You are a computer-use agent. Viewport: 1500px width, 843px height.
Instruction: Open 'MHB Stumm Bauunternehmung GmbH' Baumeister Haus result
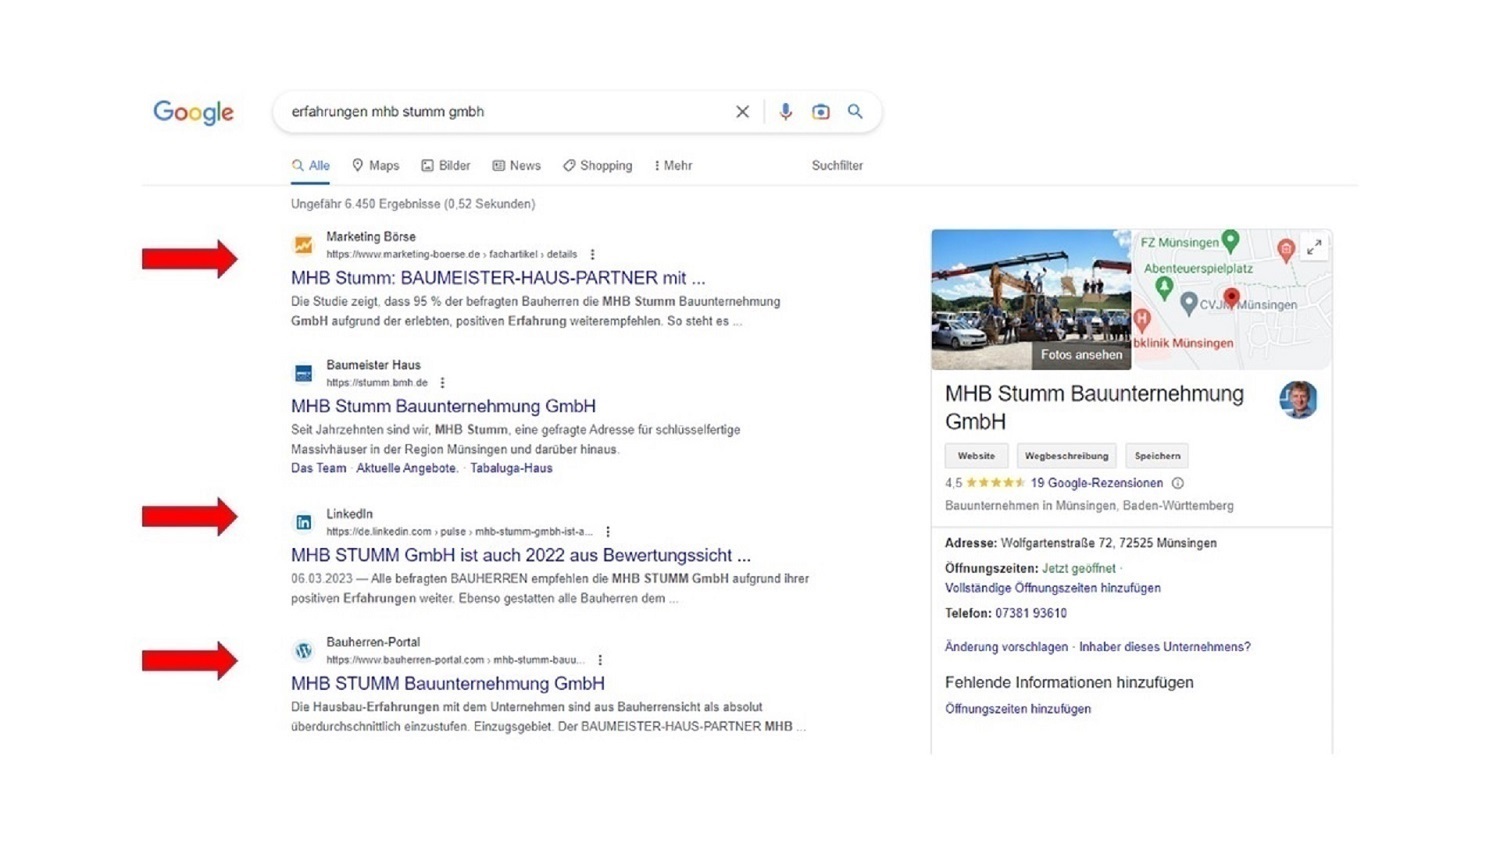pos(443,406)
